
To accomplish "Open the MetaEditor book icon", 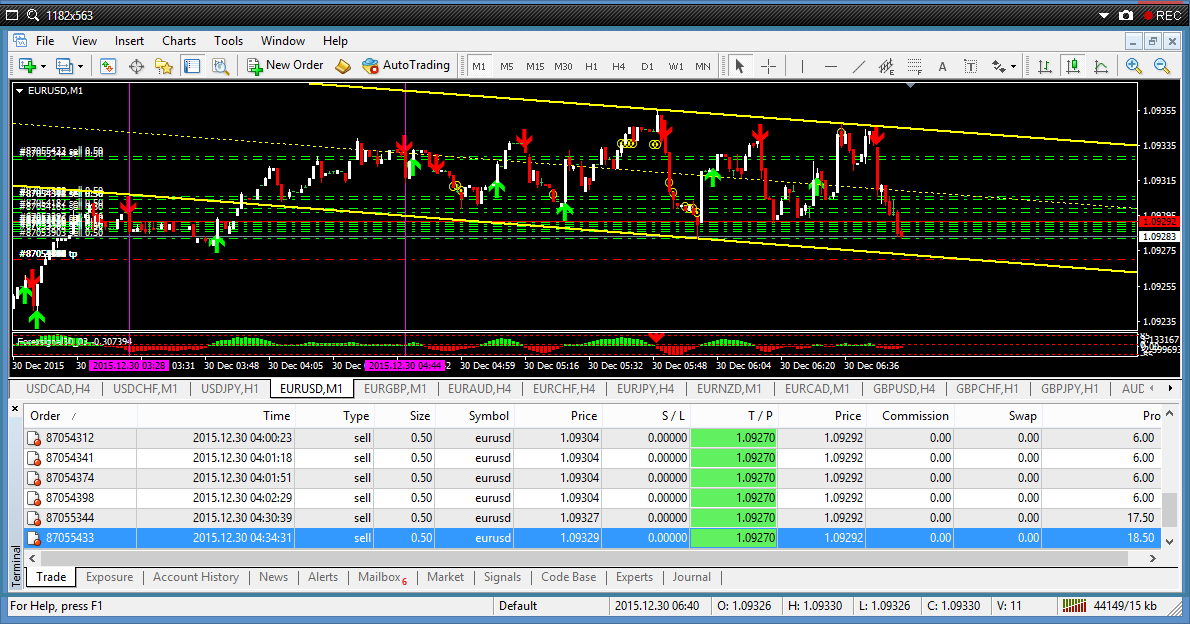I will click(x=343, y=66).
